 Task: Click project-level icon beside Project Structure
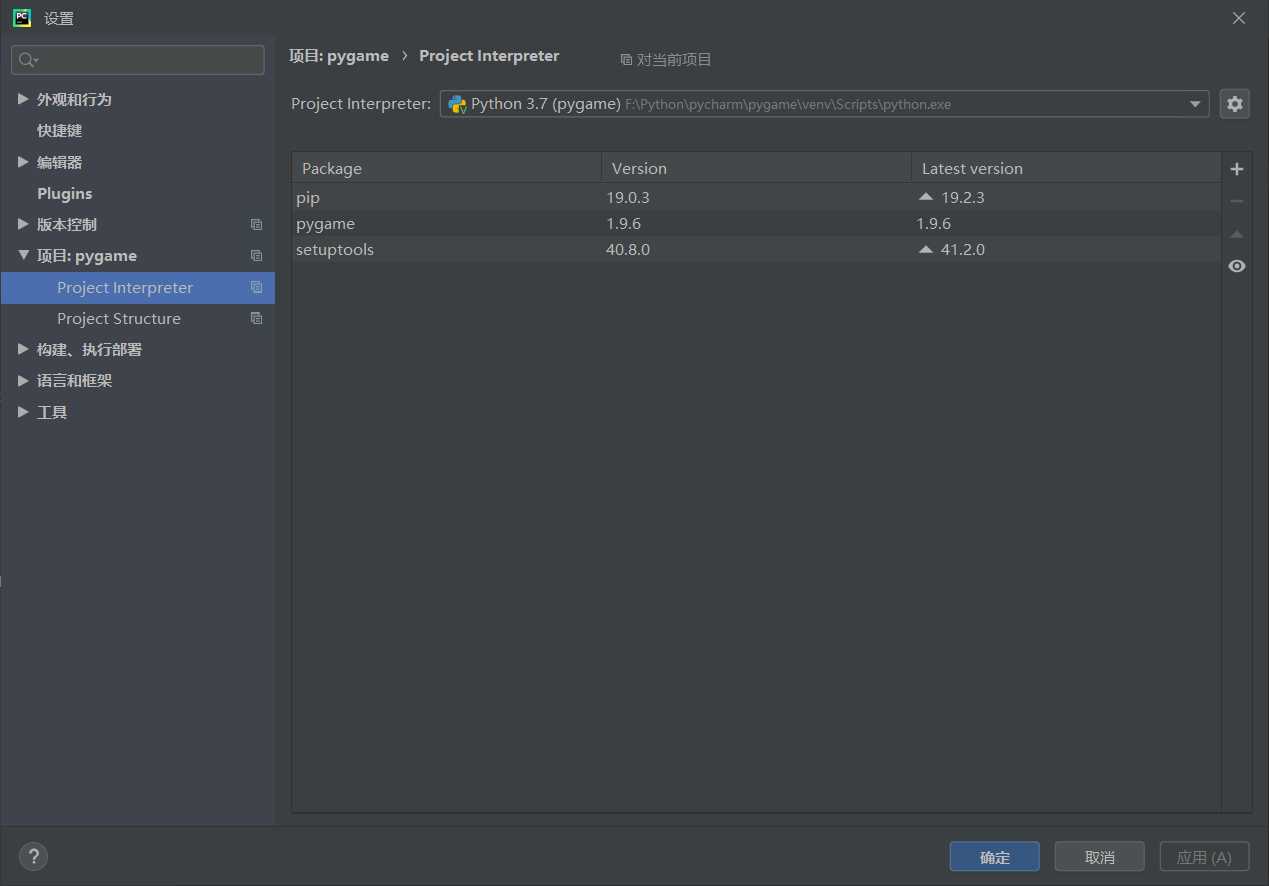pyautogui.click(x=256, y=318)
